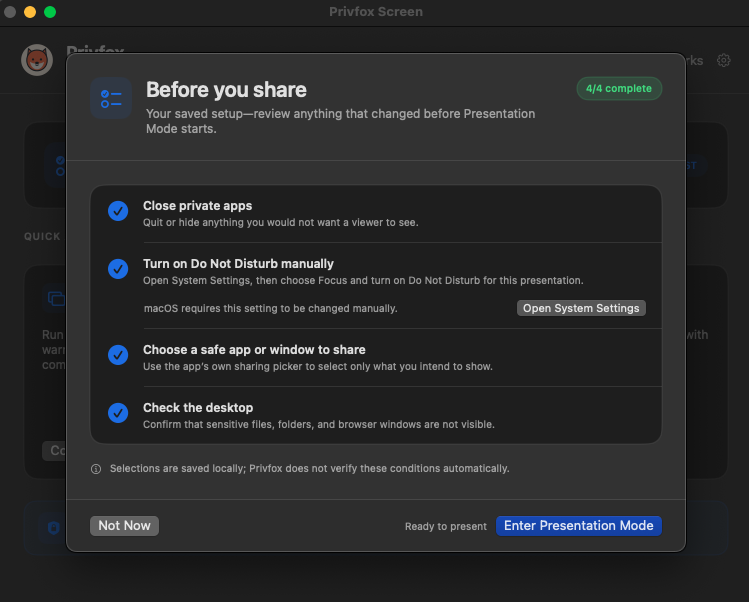Click the shield lock icon in background banner
Viewport: 749px width, 602px height.
tap(54, 527)
